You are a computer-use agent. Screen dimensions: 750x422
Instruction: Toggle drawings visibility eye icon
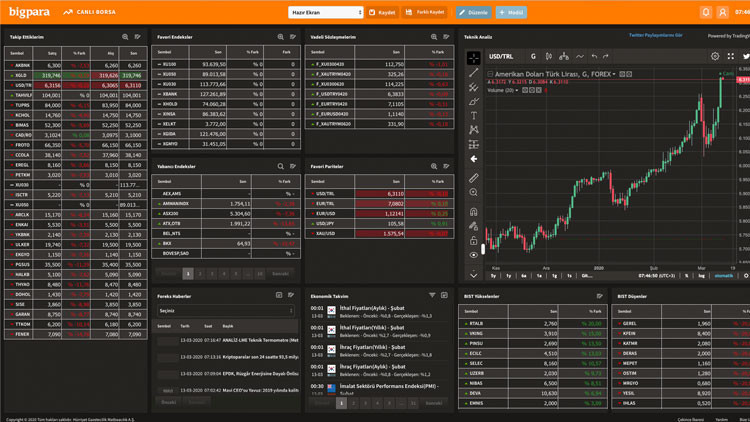(474, 255)
